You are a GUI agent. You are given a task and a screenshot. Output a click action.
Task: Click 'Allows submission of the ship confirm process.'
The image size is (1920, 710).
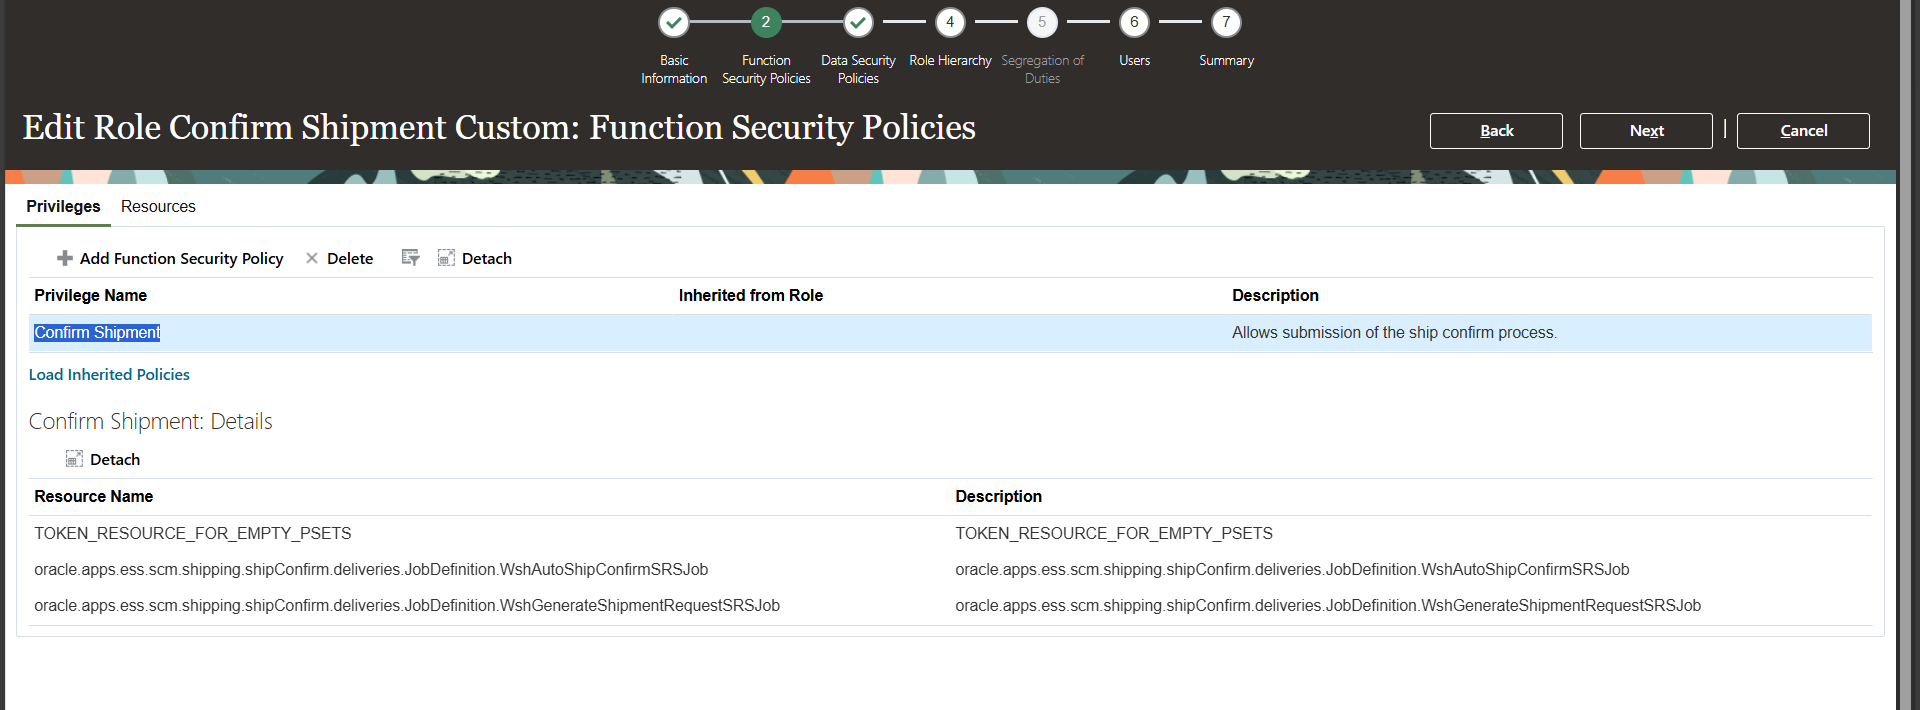[x=1394, y=332]
